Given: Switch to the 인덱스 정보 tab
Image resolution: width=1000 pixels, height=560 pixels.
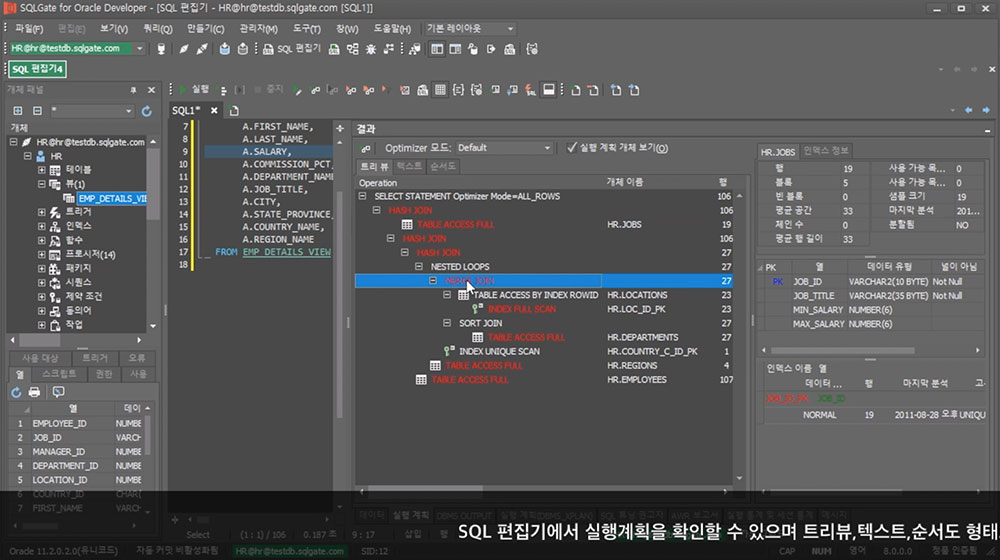Looking at the screenshot, I should [x=826, y=151].
